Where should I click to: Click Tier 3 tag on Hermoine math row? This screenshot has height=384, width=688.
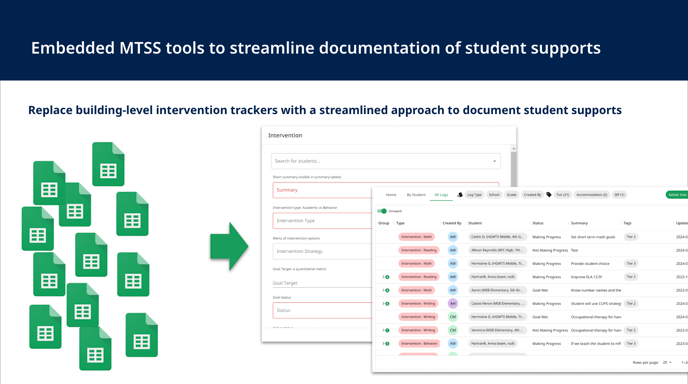[x=631, y=263]
